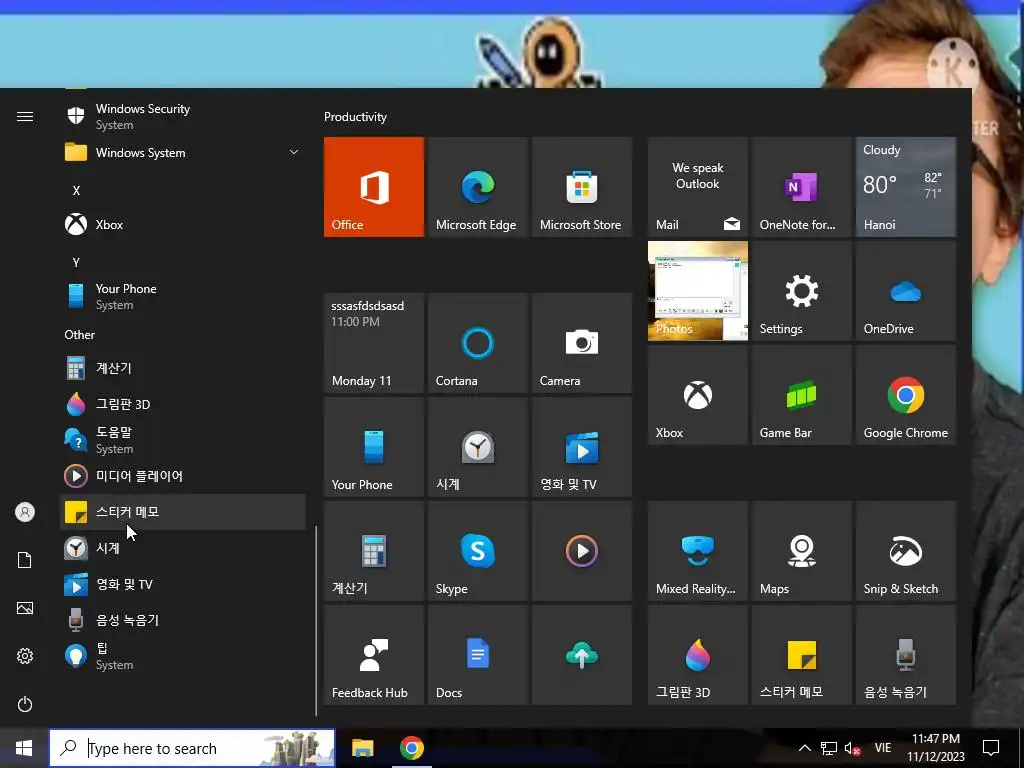1024x768 pixels.
Task: Open 음성 녹음기 in app list
Action: point(183,620)
